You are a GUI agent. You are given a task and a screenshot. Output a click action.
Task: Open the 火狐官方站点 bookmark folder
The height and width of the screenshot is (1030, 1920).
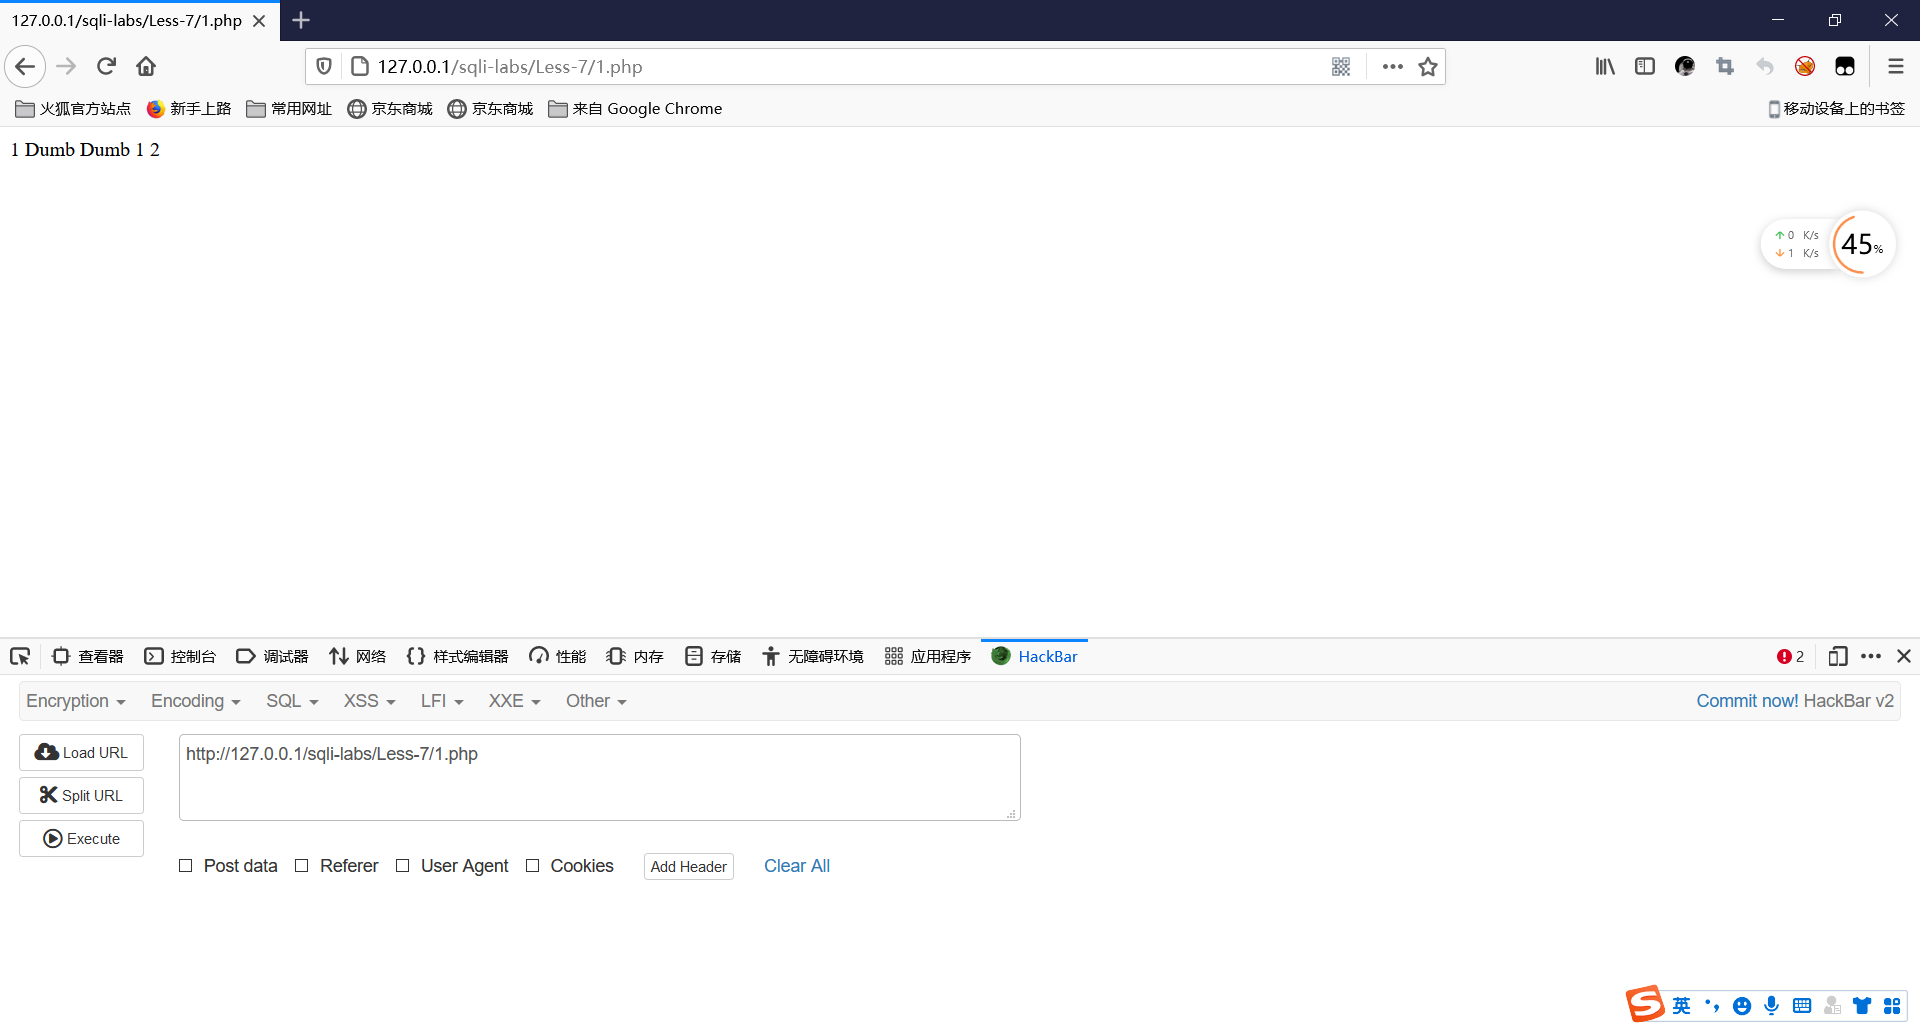click(x=73, y=109)
